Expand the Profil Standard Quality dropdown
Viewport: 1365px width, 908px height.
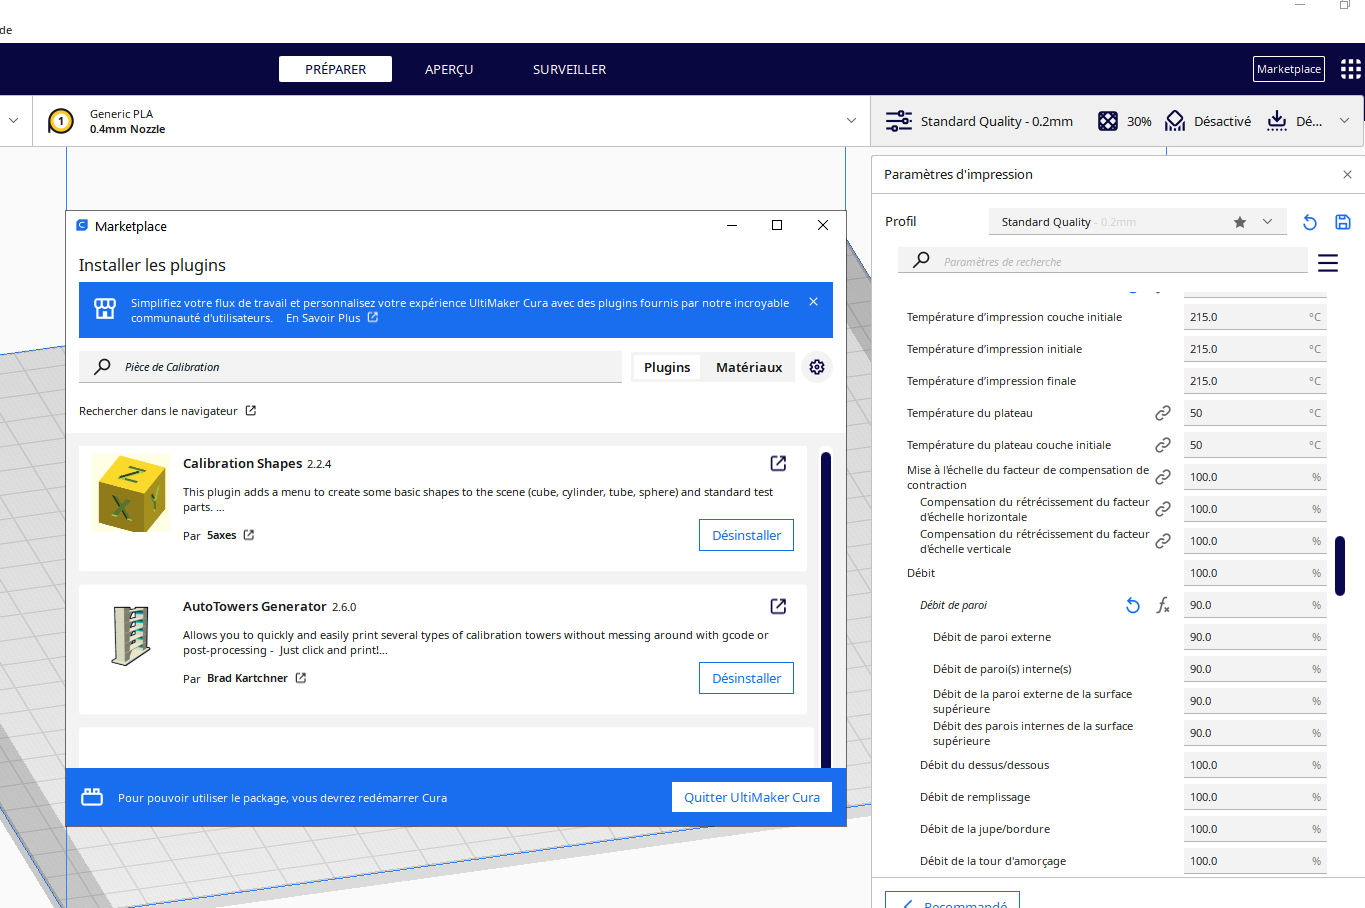click(1267, 222)
